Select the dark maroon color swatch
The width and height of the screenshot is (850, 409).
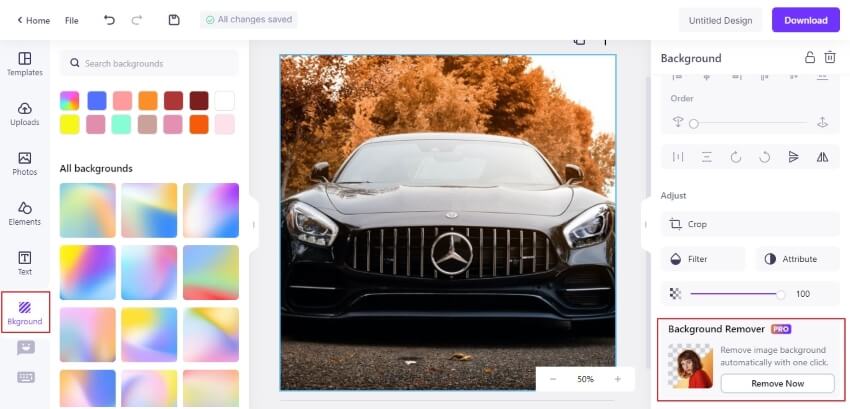click(x=199, y=101)
